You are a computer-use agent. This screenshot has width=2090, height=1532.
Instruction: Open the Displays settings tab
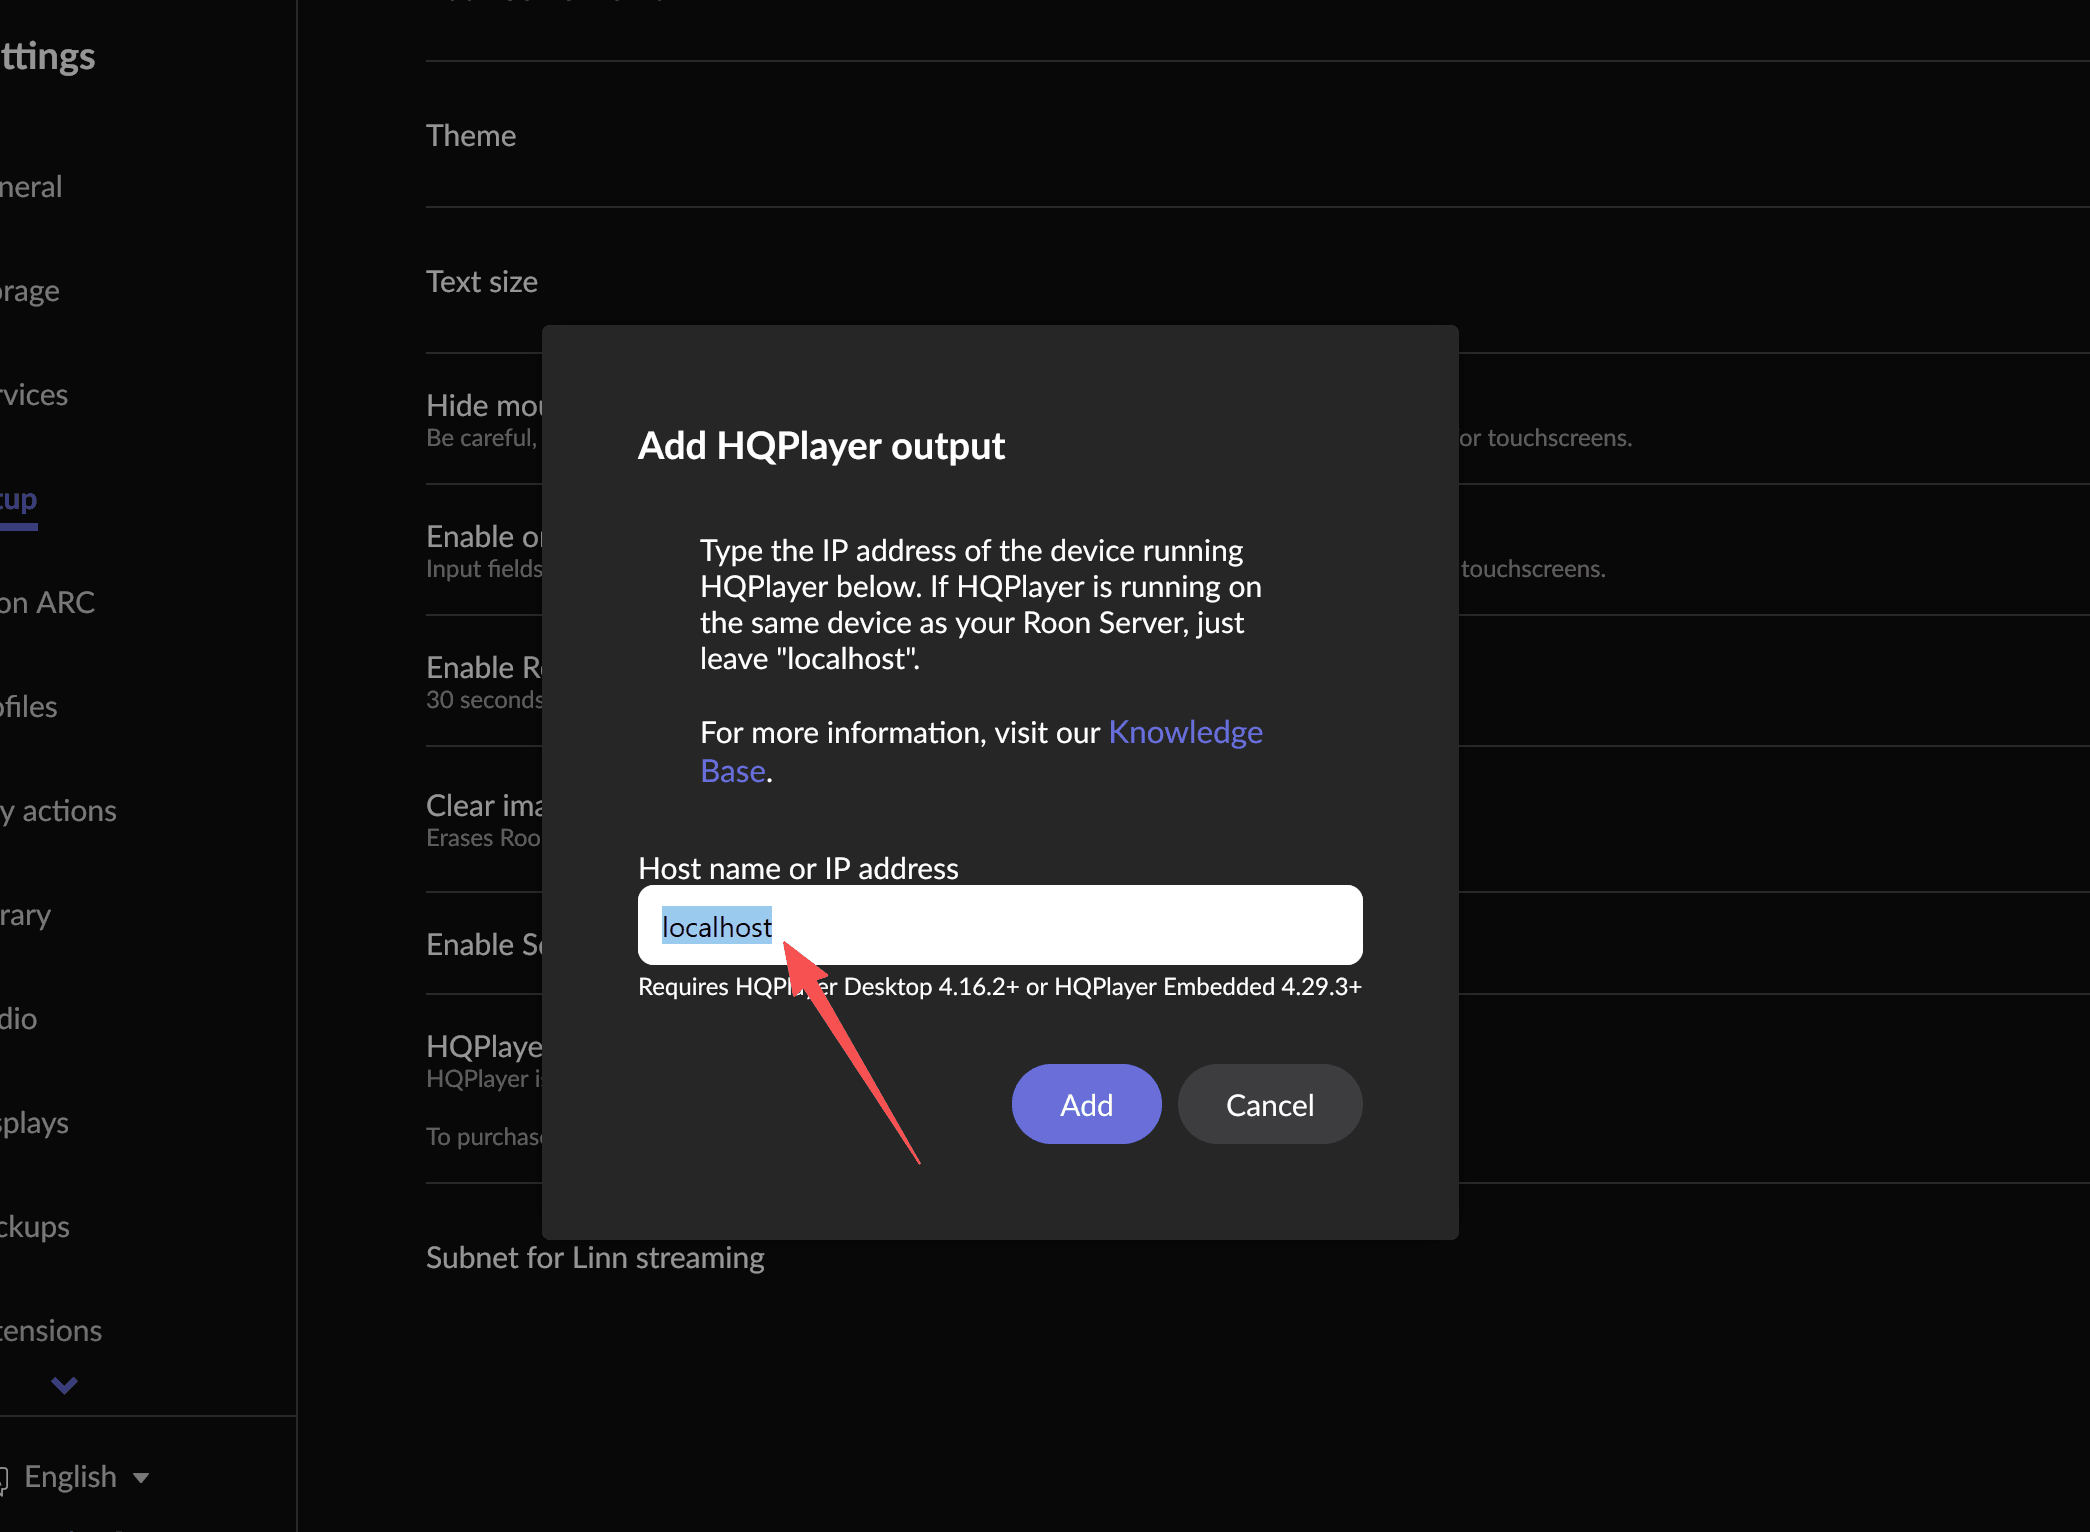tap(35, 1123)
